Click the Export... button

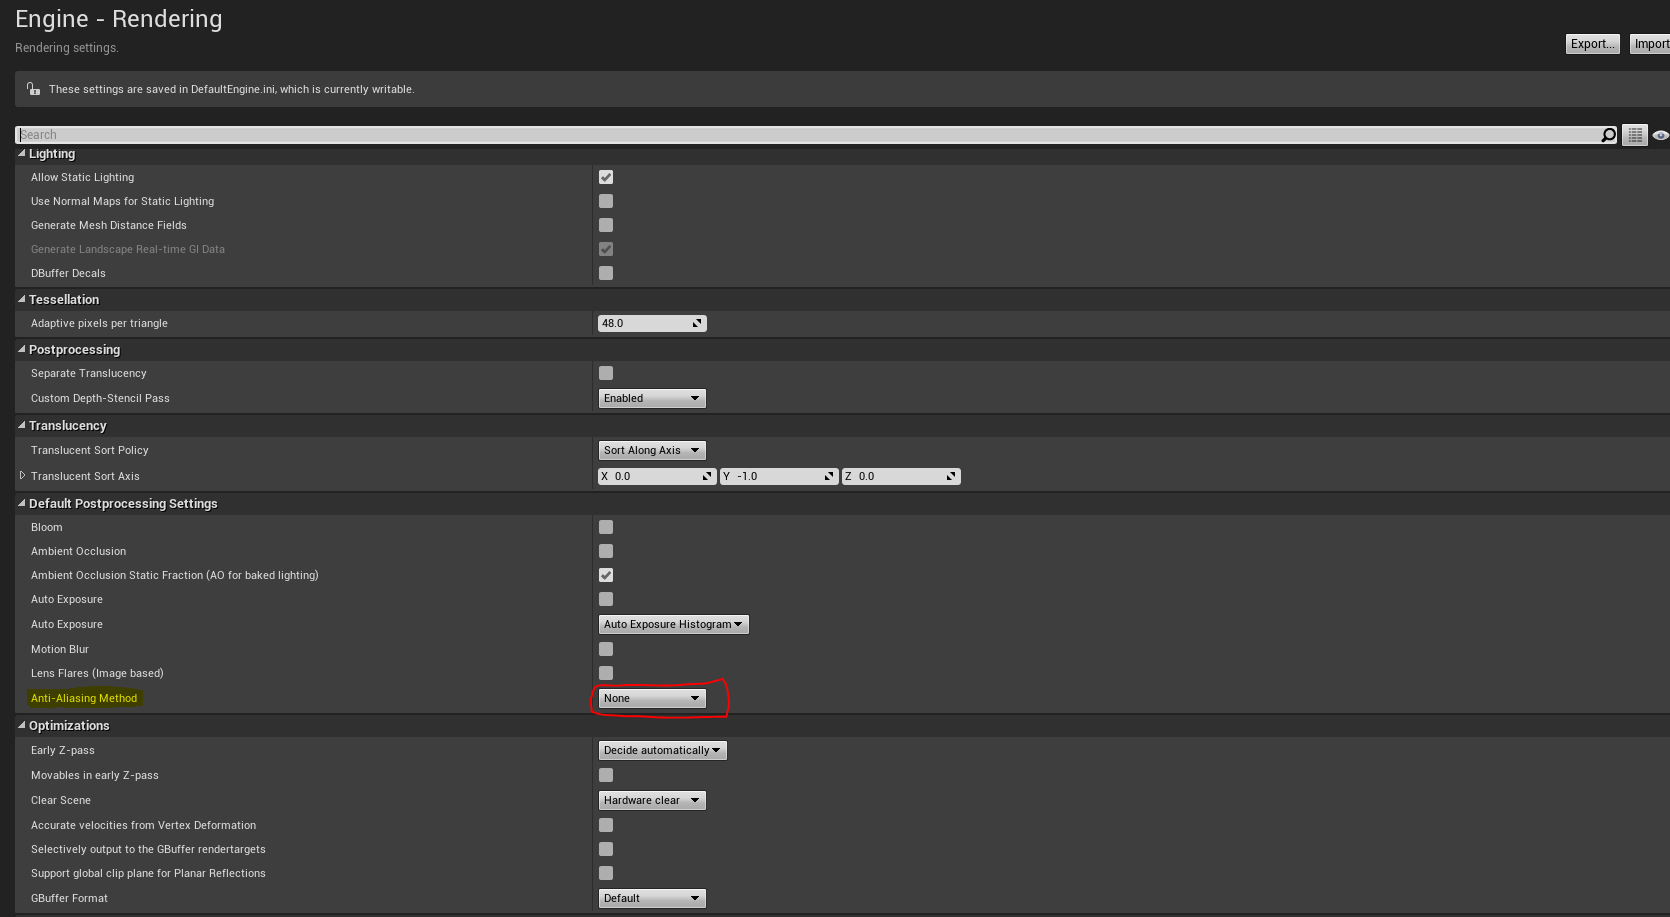pyautogui.click(x=1592, y=44)
